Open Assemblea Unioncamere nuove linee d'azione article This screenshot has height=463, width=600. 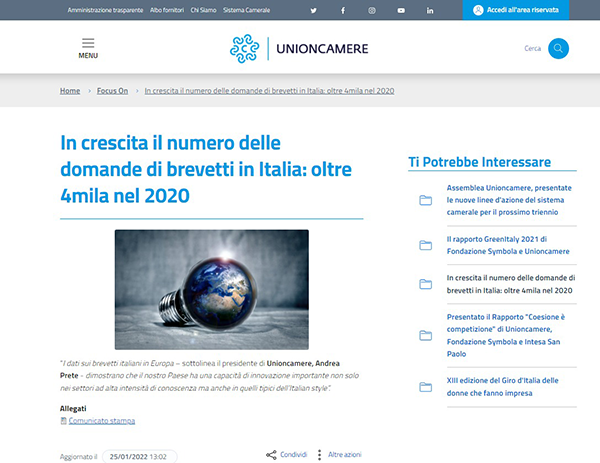click(x=509, y=200)
